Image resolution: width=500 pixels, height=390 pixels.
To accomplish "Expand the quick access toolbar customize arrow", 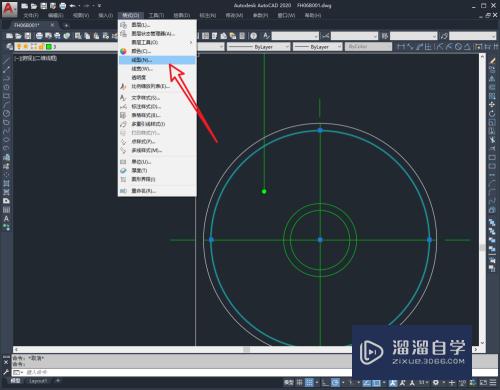I will [99, 6].
